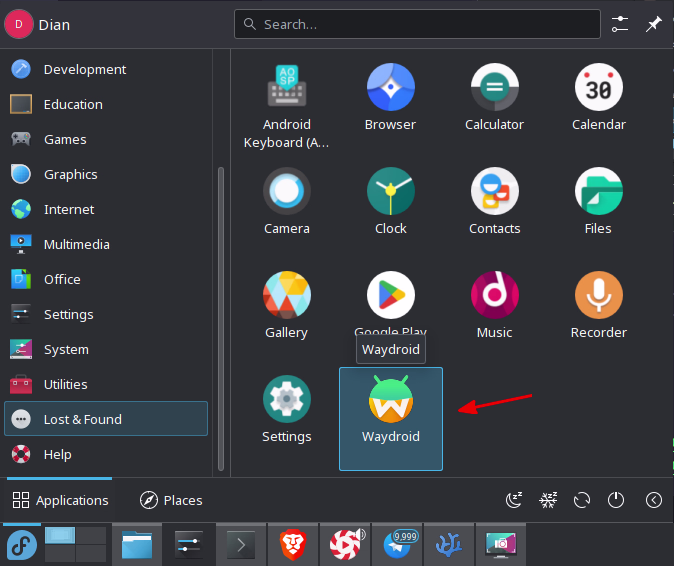Open the virtual desktop pager

click(75, 545)
